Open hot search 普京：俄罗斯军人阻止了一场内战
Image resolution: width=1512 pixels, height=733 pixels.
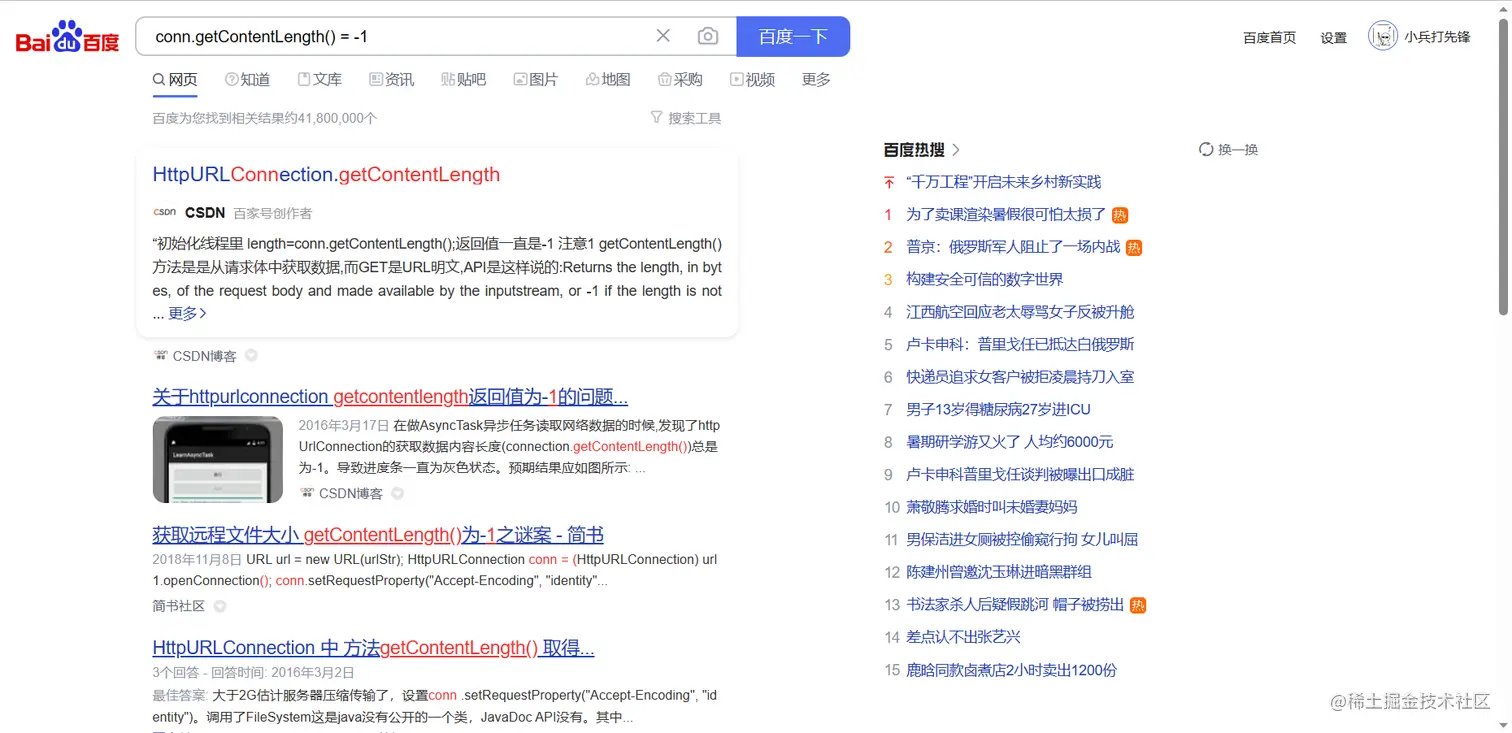pos(1013,247)
